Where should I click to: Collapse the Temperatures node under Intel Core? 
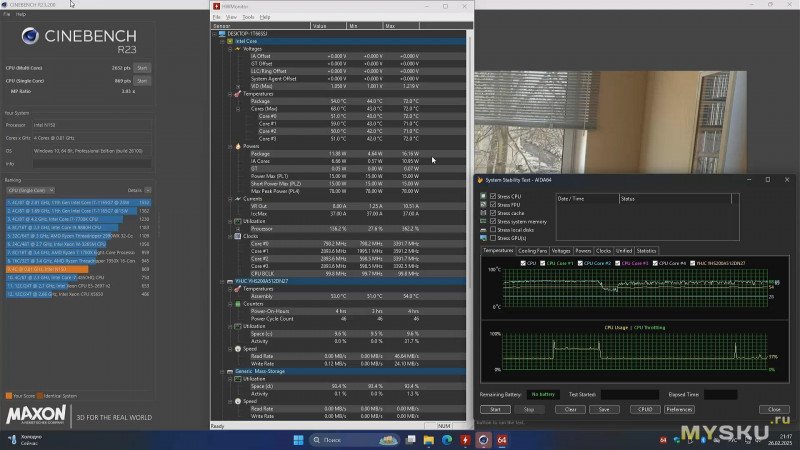pos(230,94)
